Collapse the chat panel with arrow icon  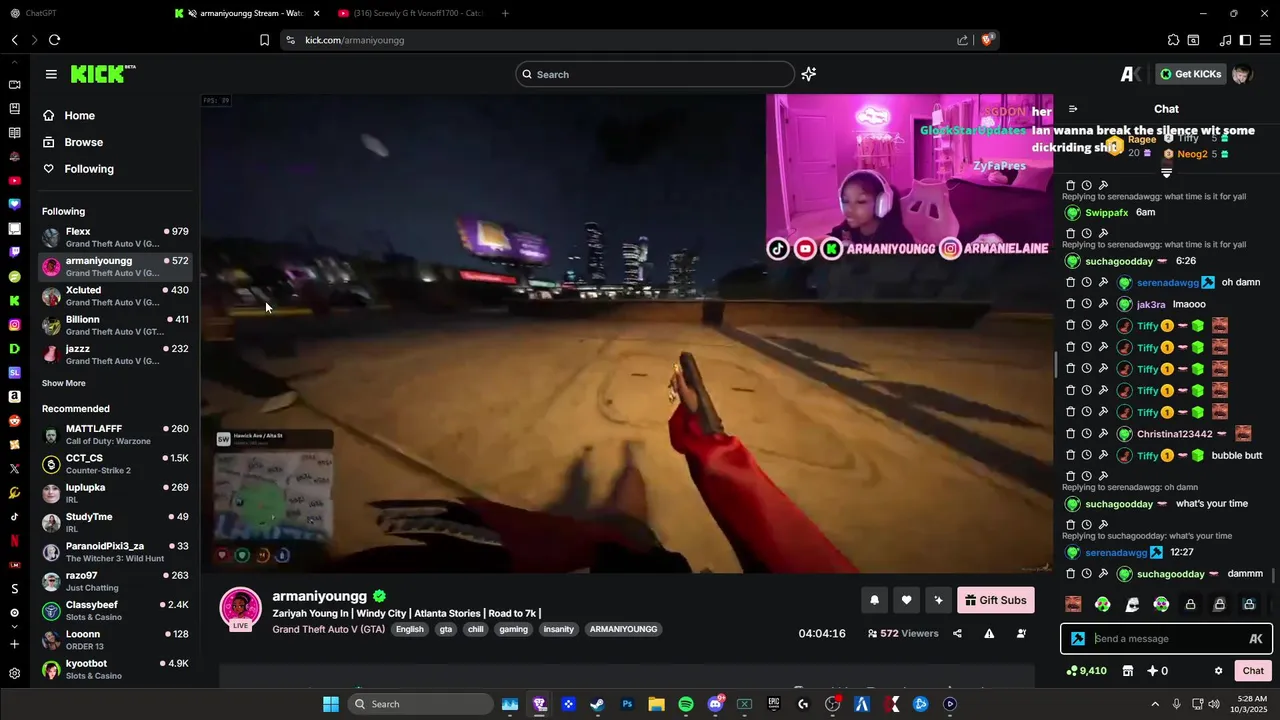[1073, 109]
